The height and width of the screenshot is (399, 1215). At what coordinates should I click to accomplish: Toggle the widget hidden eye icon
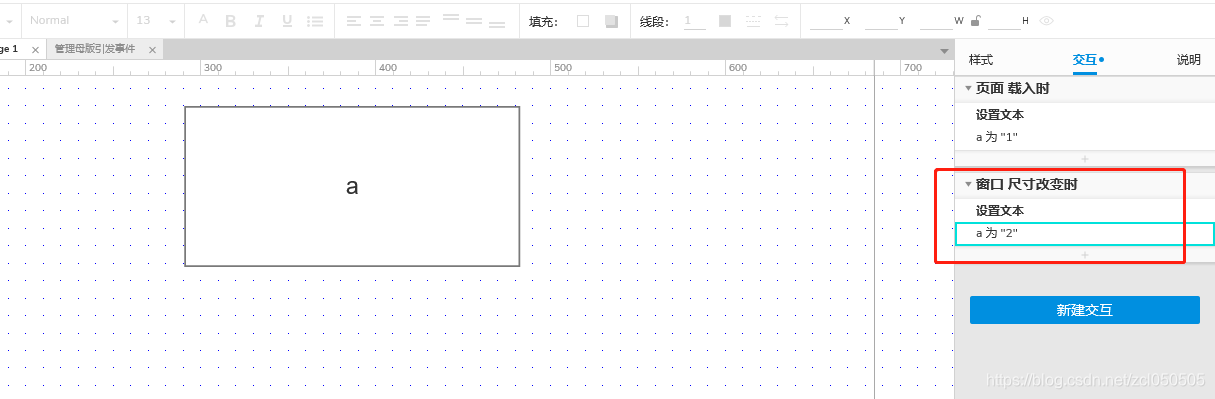[x=1046, y=20]
